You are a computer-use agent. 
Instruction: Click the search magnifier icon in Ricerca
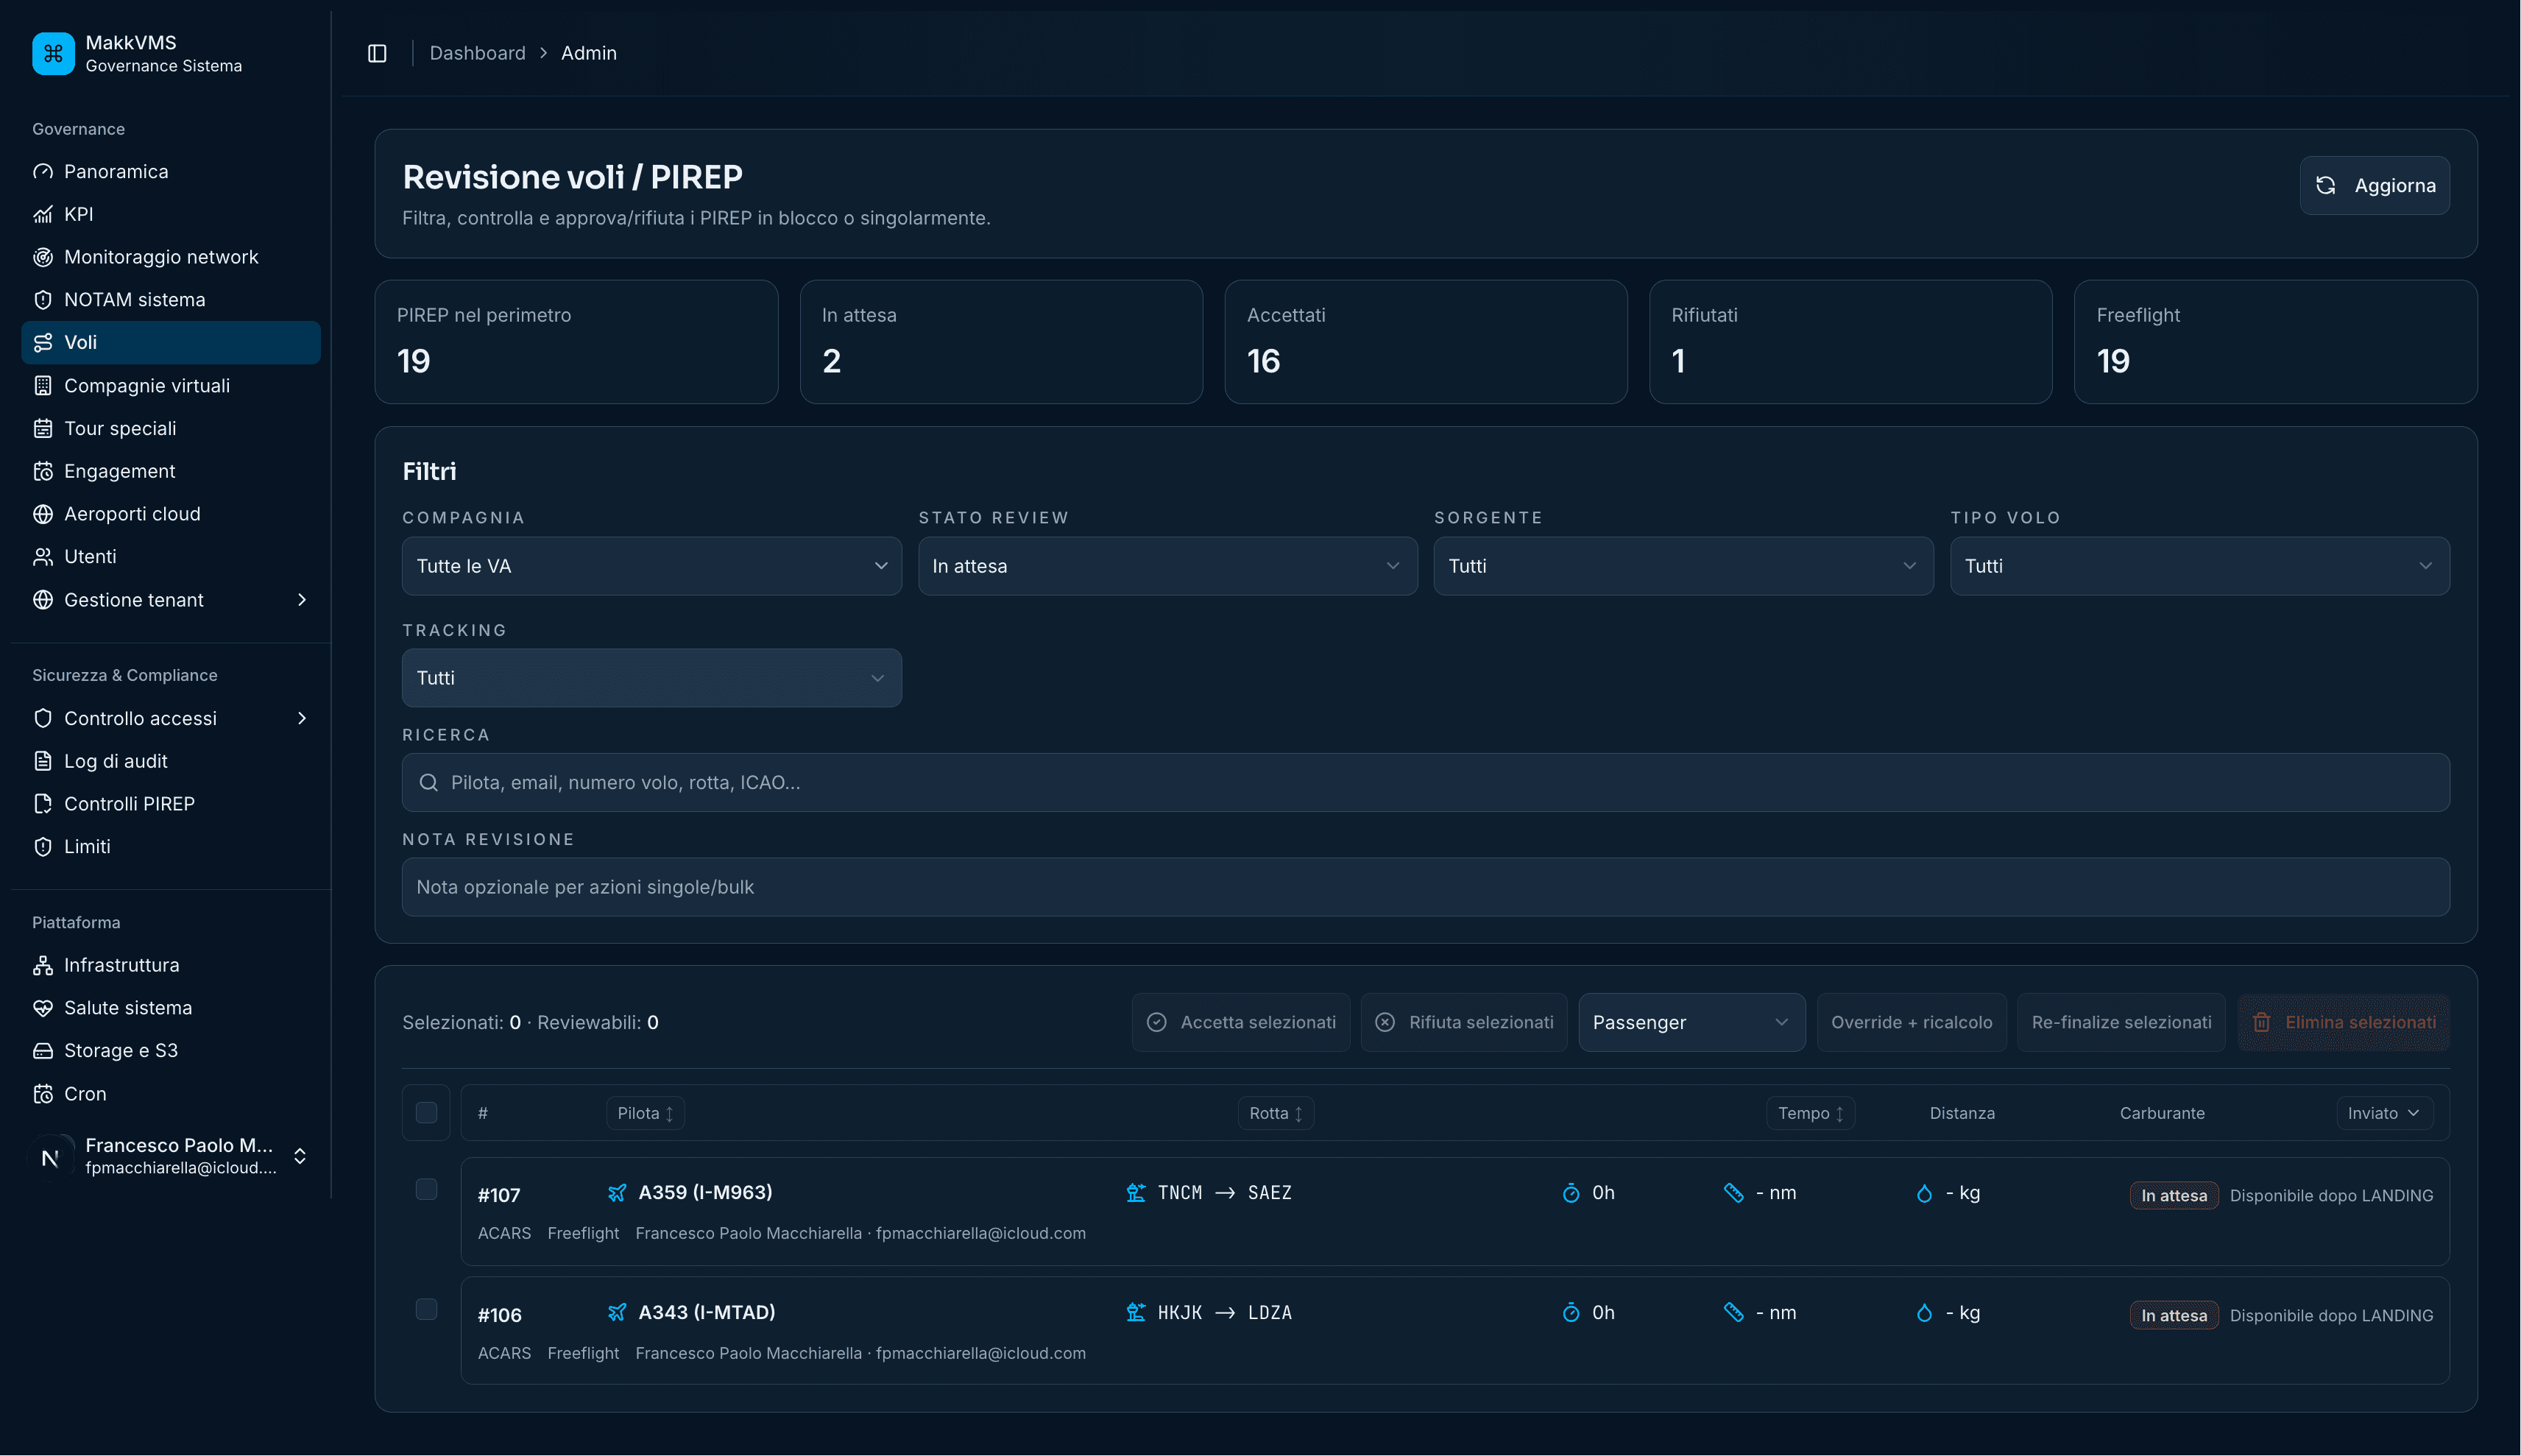click(x=429, y=782)
